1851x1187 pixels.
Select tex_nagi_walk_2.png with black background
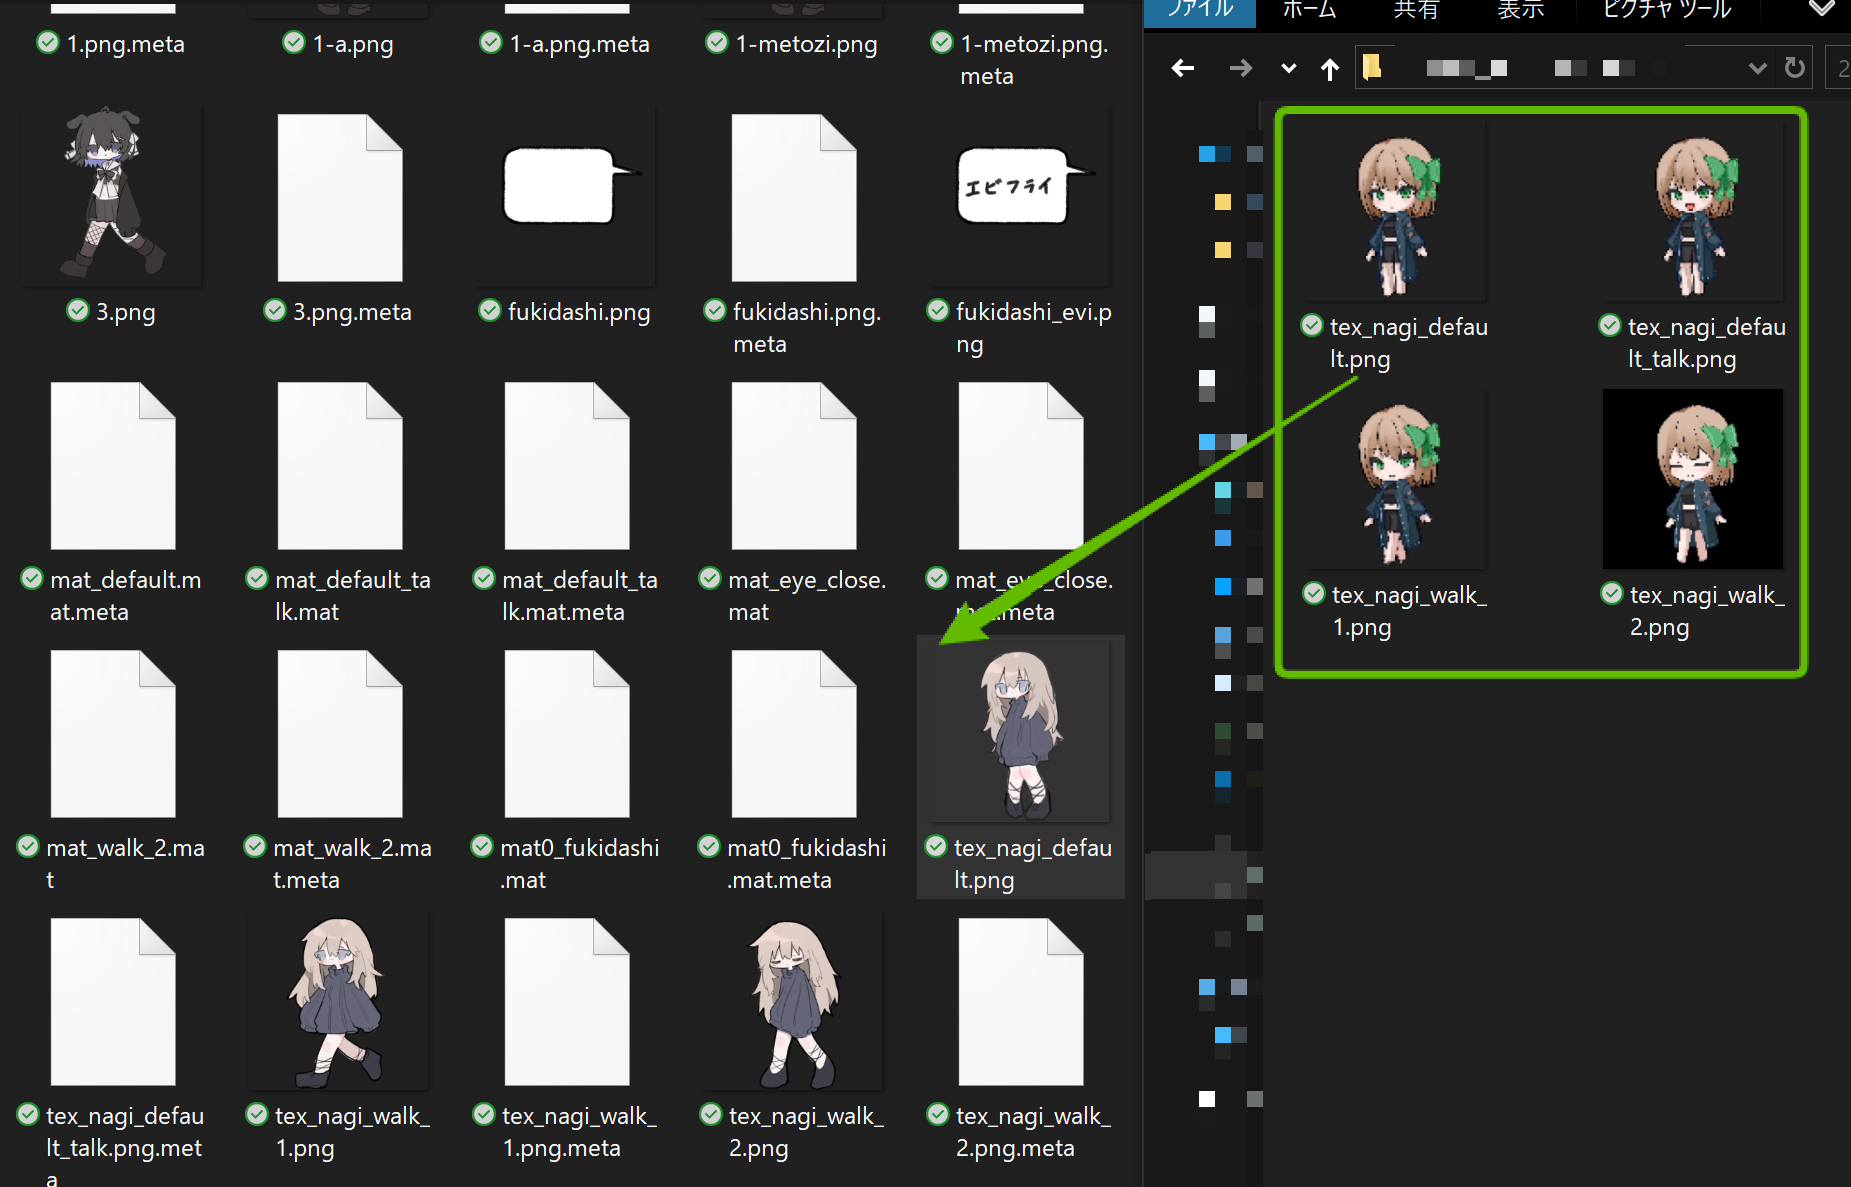(1692, 480)
